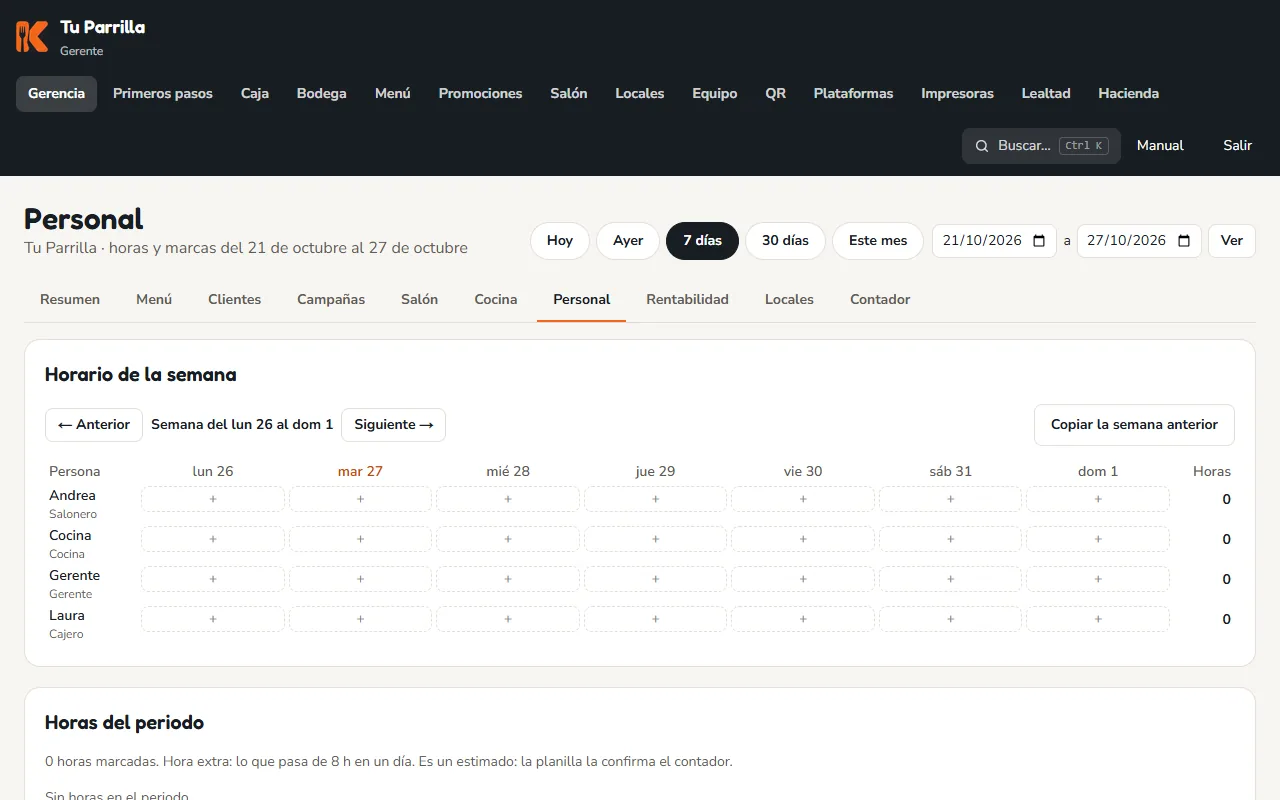This screenshot has width=1280, height=800.
Task: Click Copiar la semana anterior
Action: (x=1134, y=425)
